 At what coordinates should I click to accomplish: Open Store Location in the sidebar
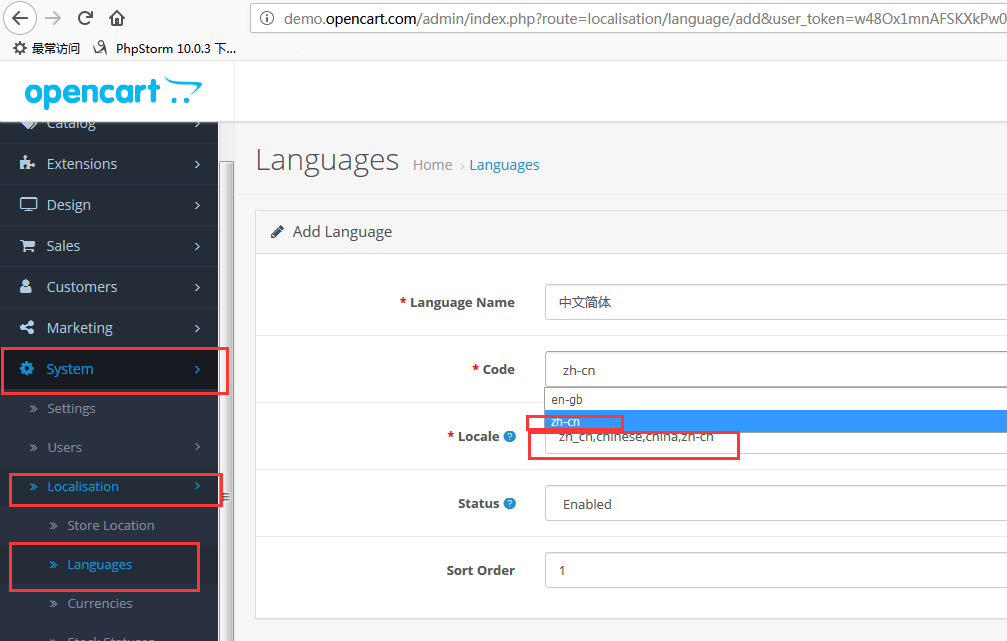(110, 525)
